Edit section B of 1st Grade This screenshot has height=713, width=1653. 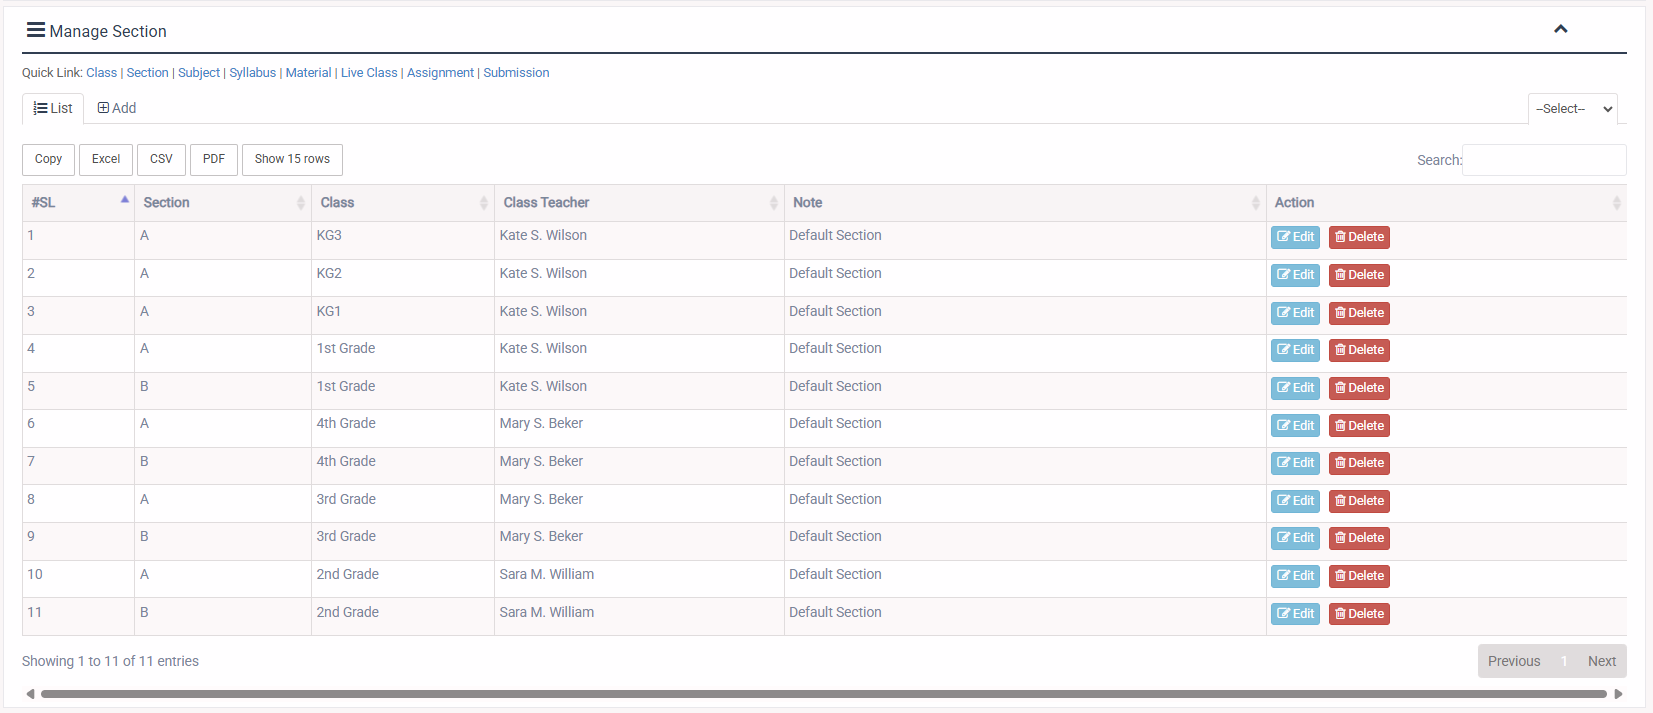point(1295,388)
